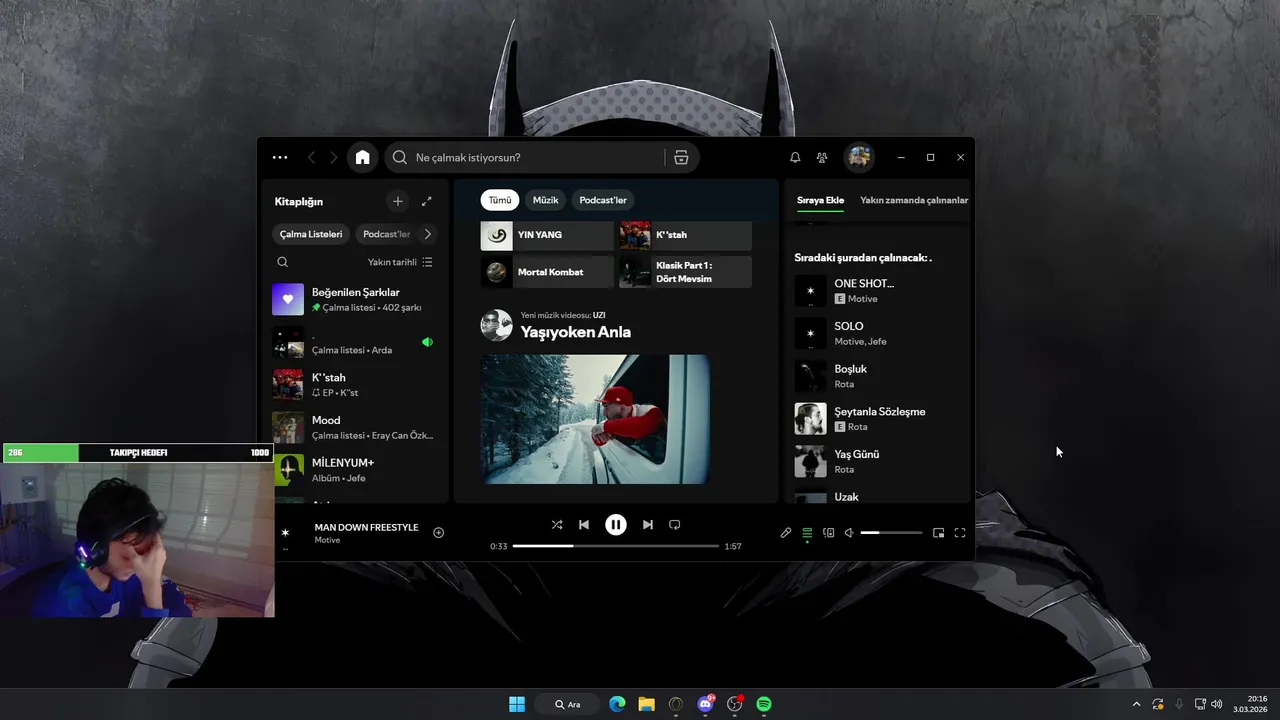
Task: Filter library by Çalma Listeleri
Action: pos(311,234)
